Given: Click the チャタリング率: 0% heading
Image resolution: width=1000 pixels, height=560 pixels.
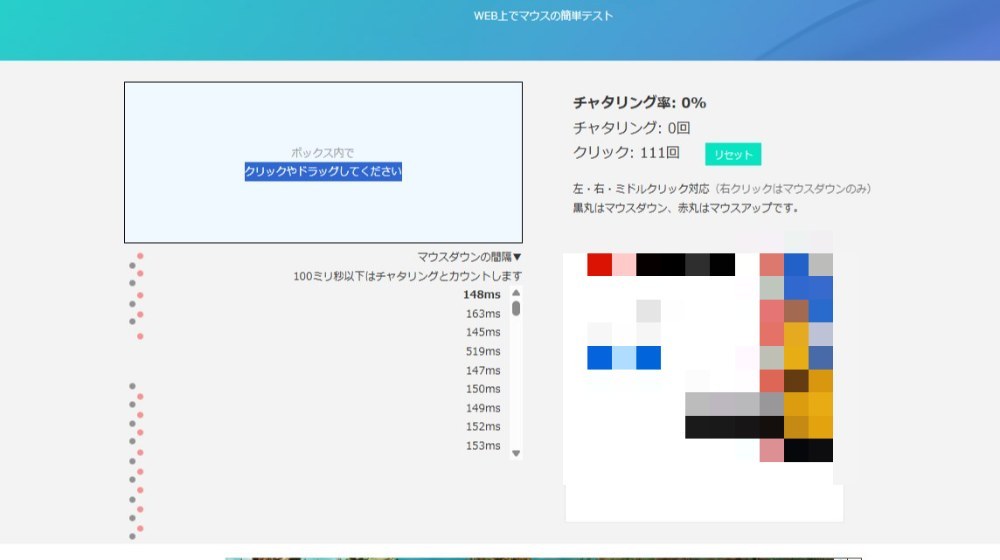Looking at the screenshot, I should coord(639,103).
